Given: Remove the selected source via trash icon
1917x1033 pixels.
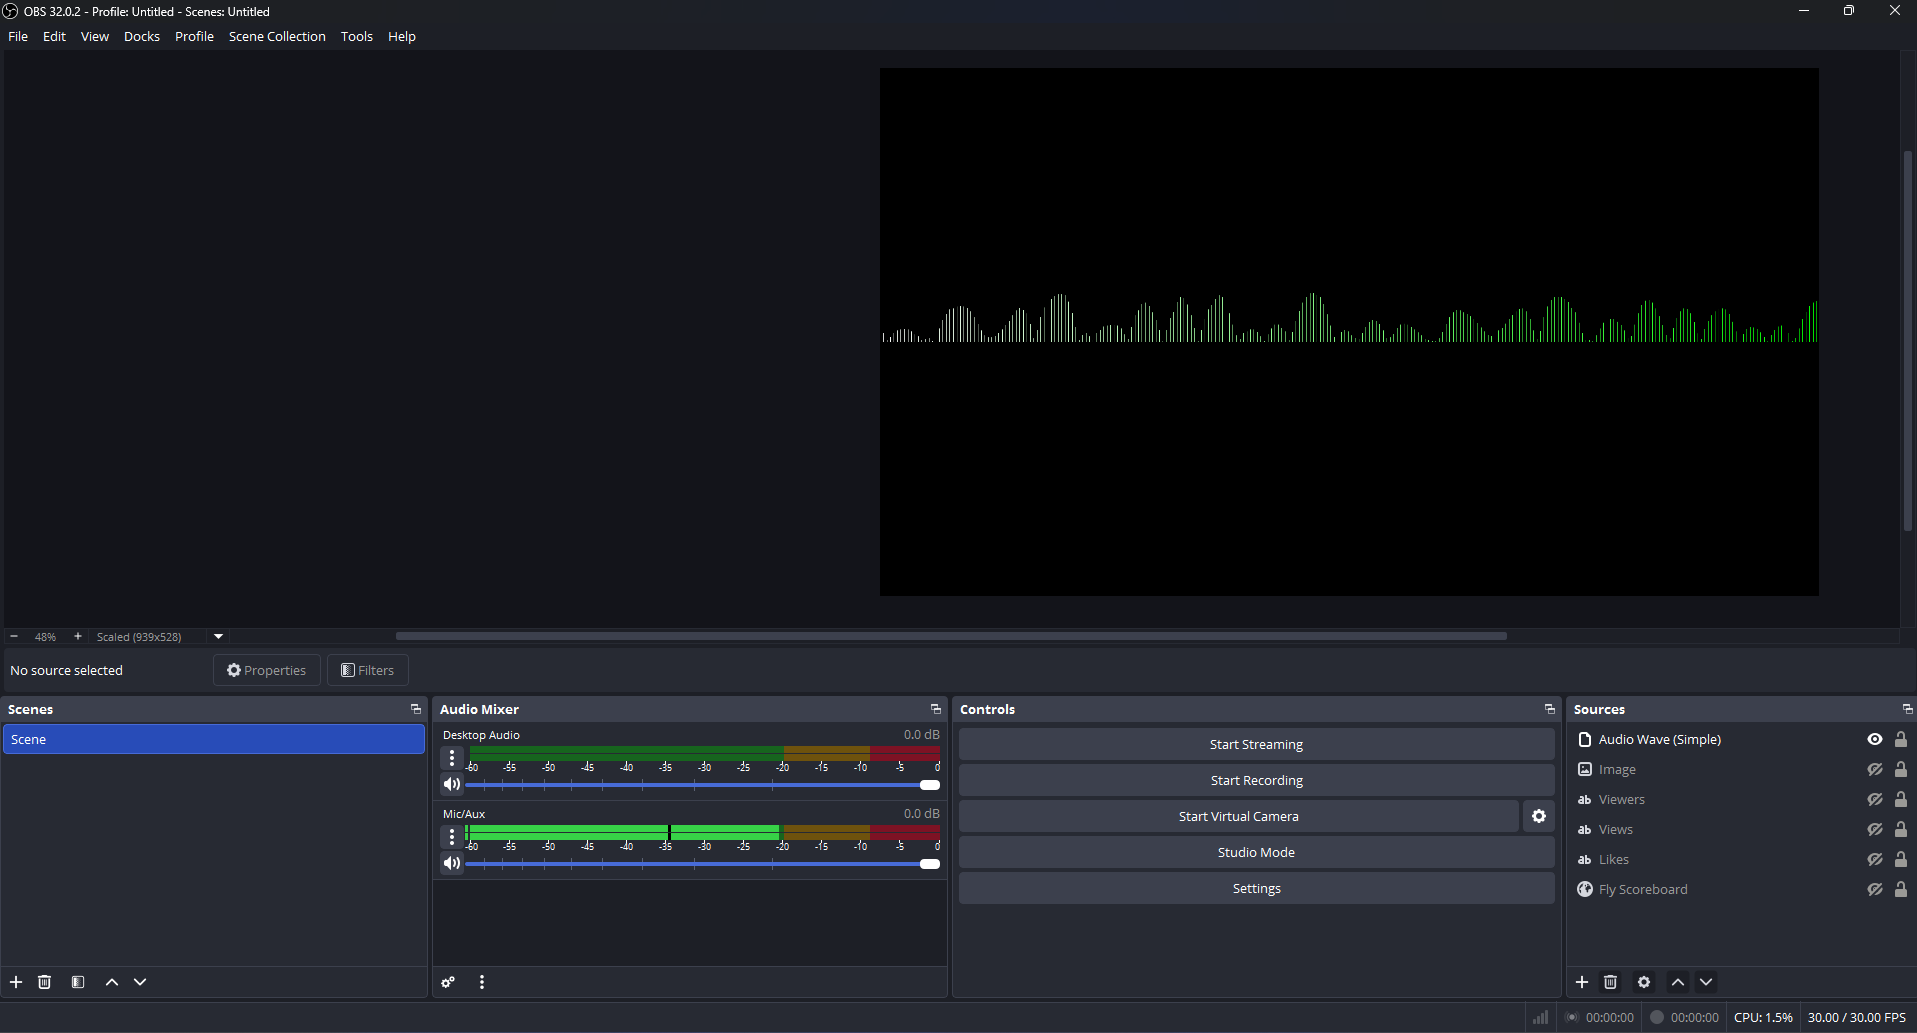Looking at the screenshot, I should click(x=1610, y=982).
